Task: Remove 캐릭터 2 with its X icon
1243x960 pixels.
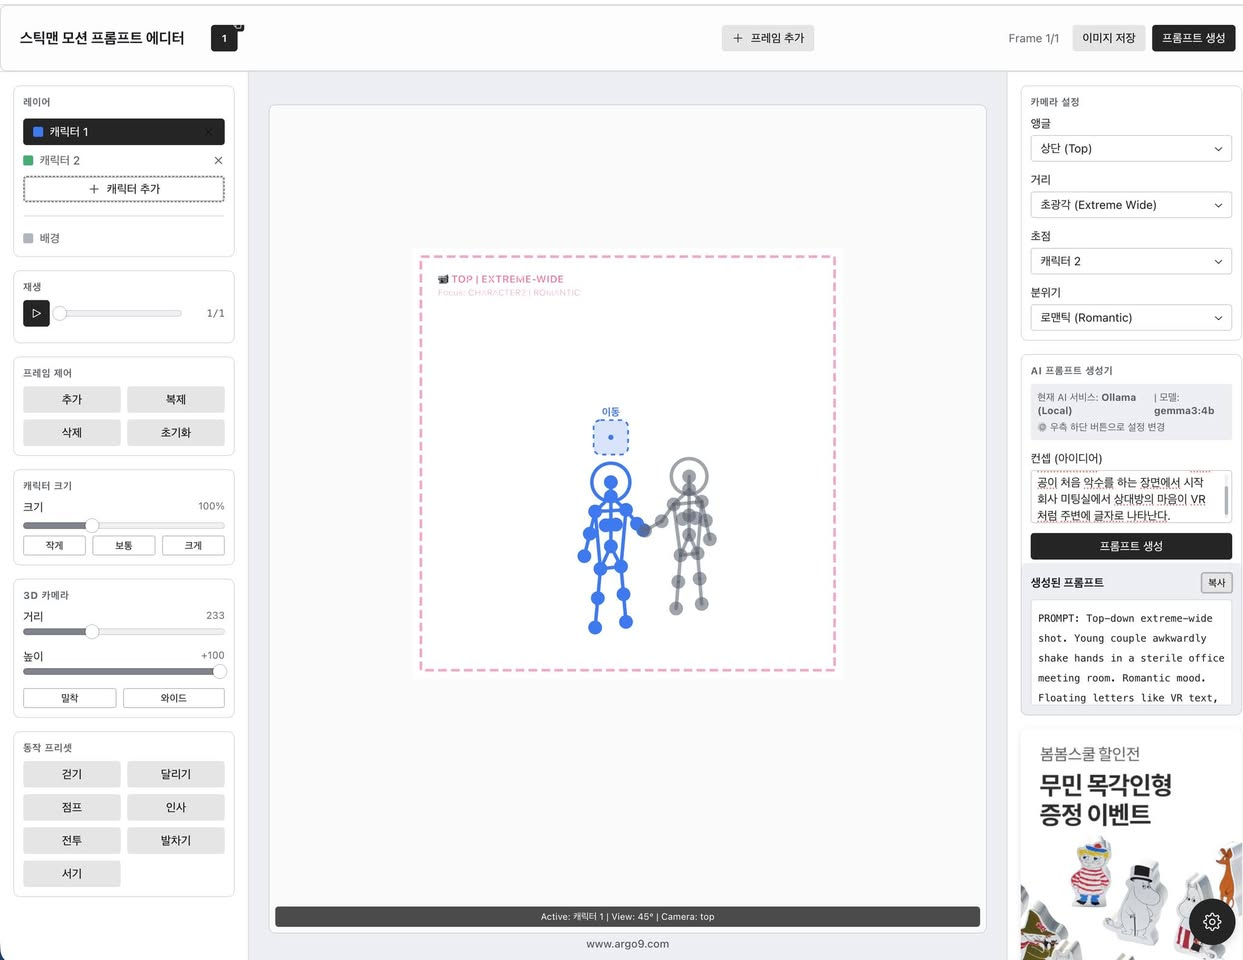Action: [218, 160]
